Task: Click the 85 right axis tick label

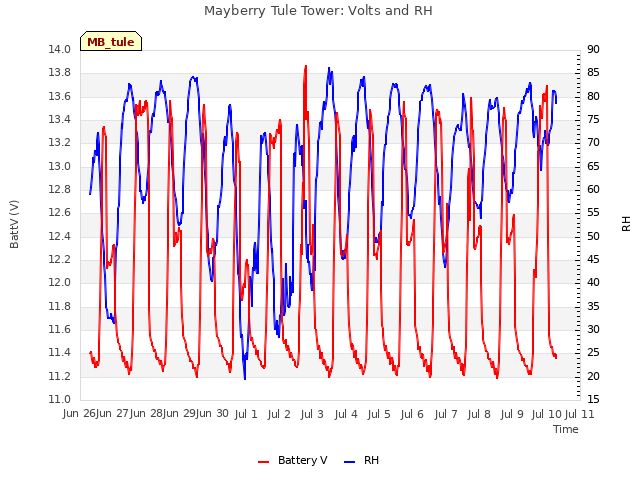Action: pyautogui.click(x=593, y=73)
